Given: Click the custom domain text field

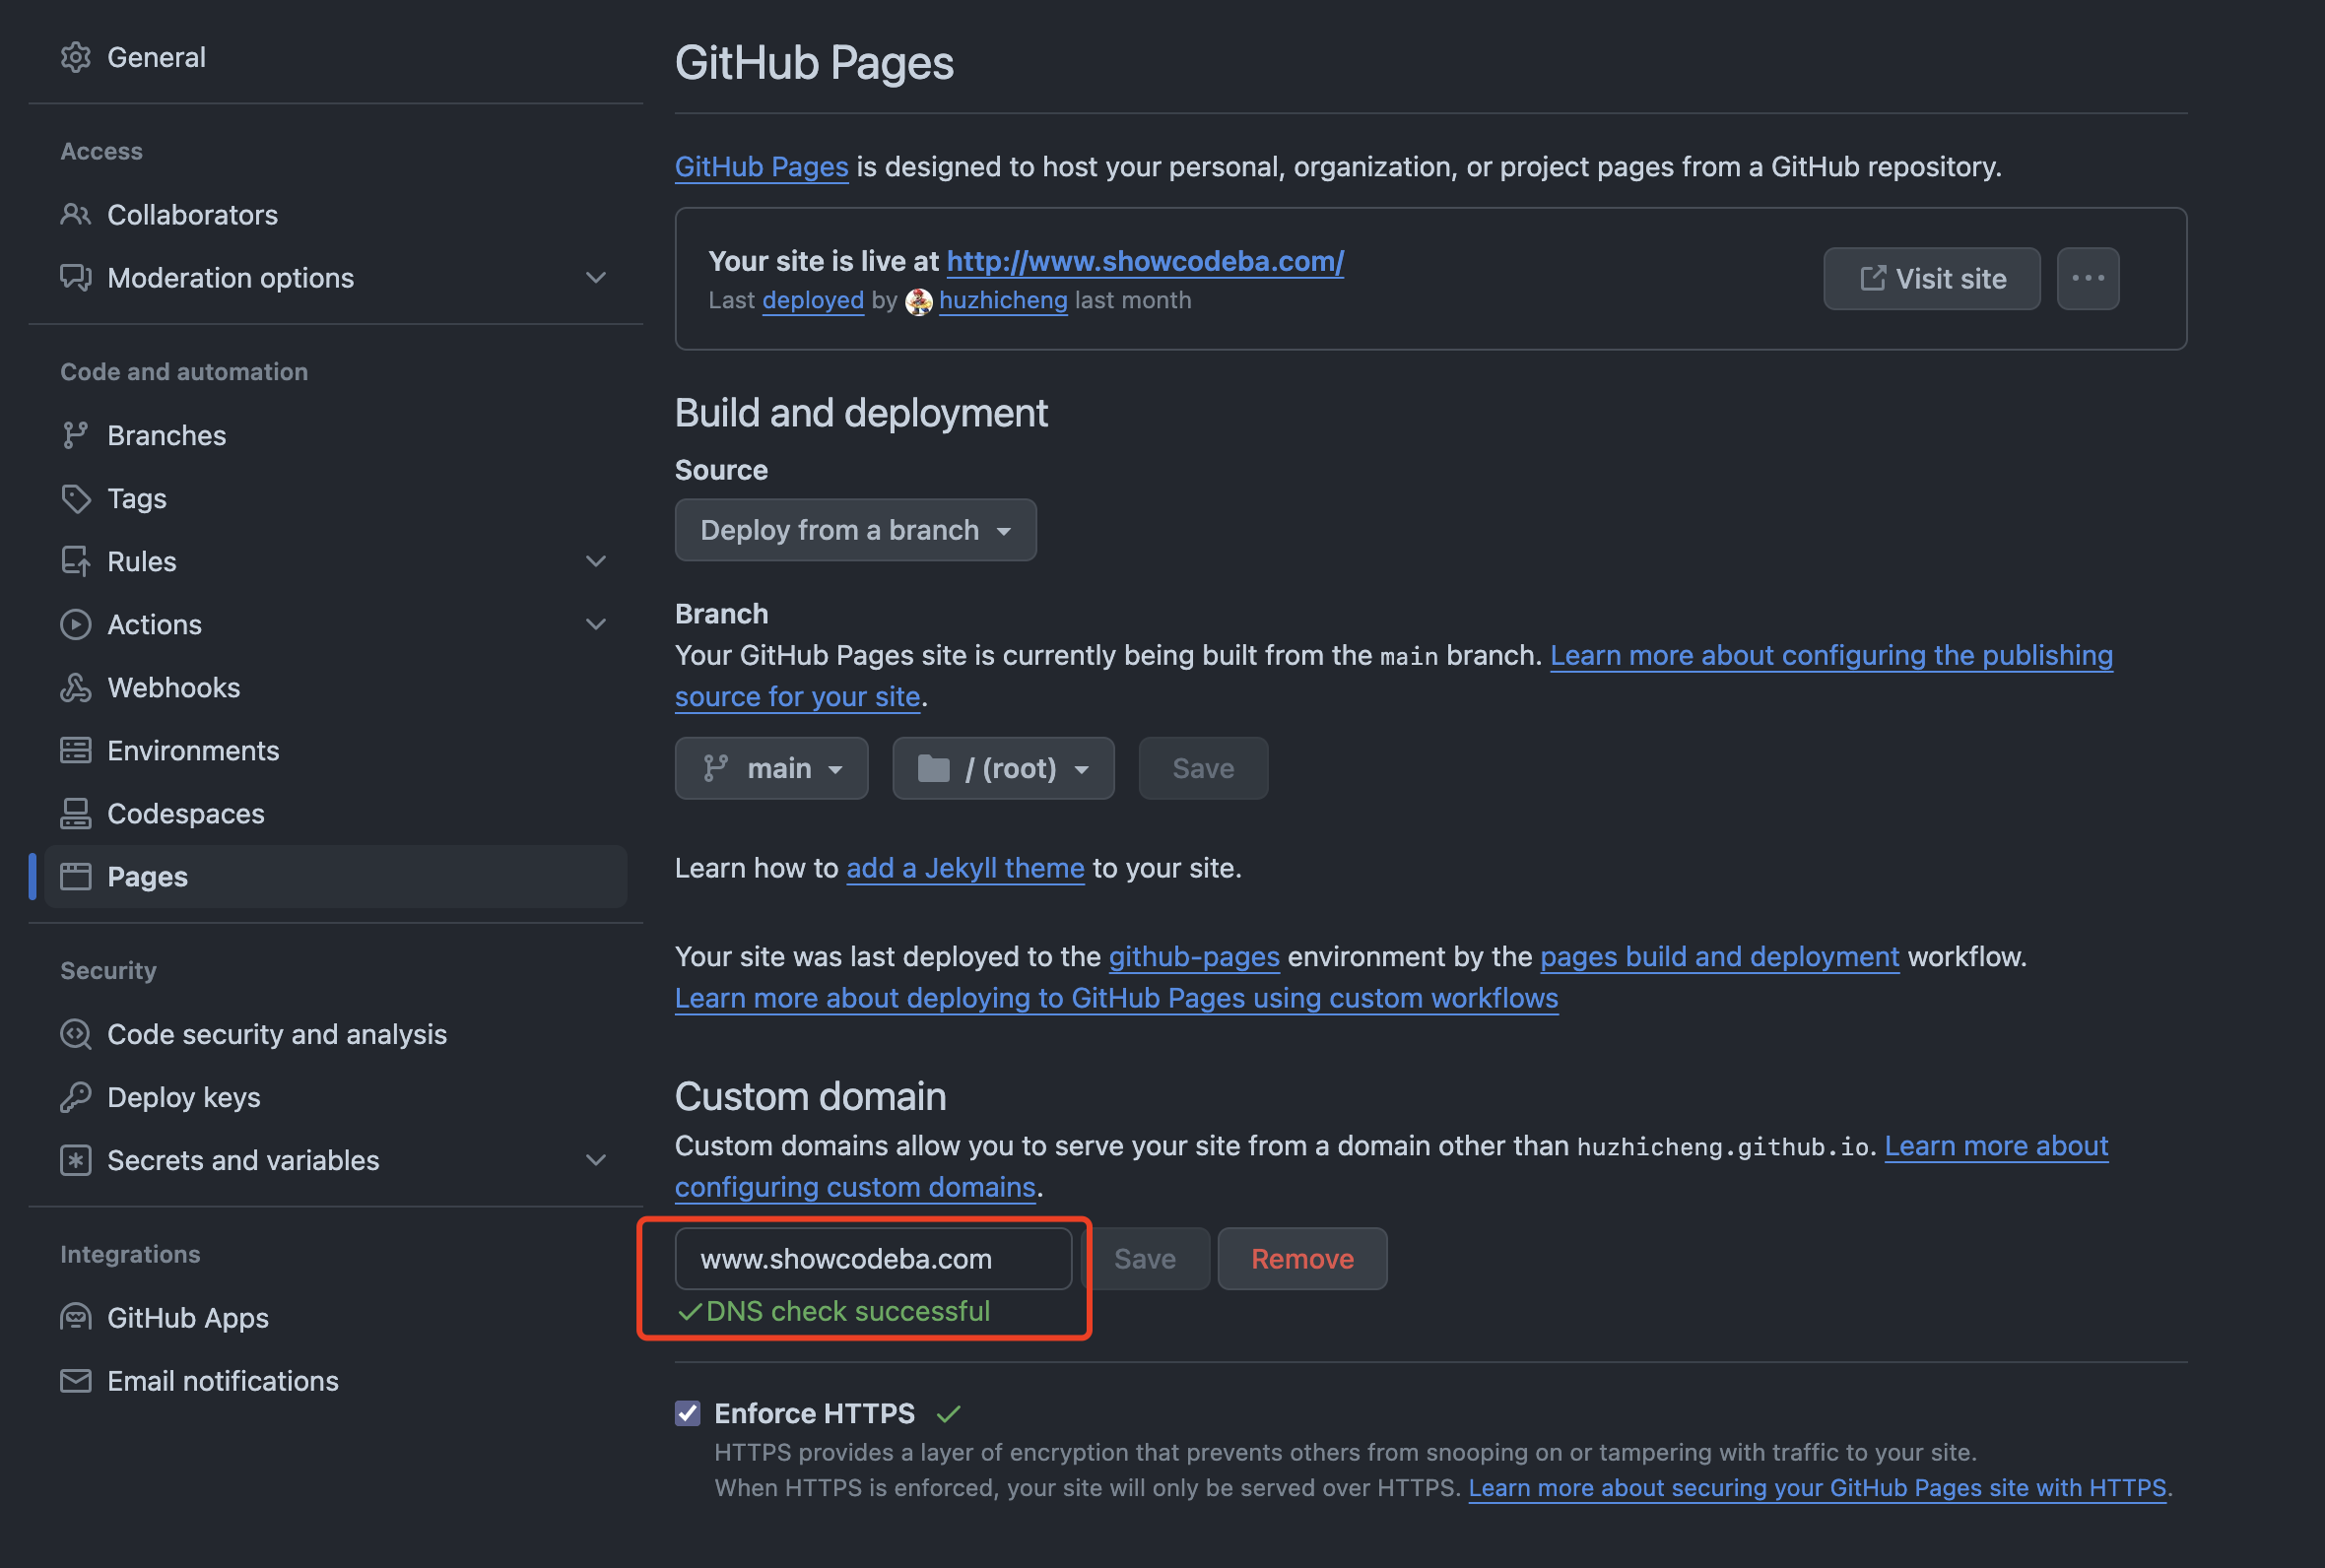Looking at the screenshot, I should click(872, 1258).
